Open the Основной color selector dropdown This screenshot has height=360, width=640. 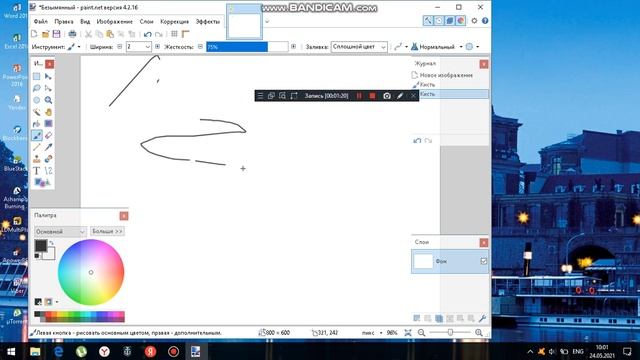[60, 231]
